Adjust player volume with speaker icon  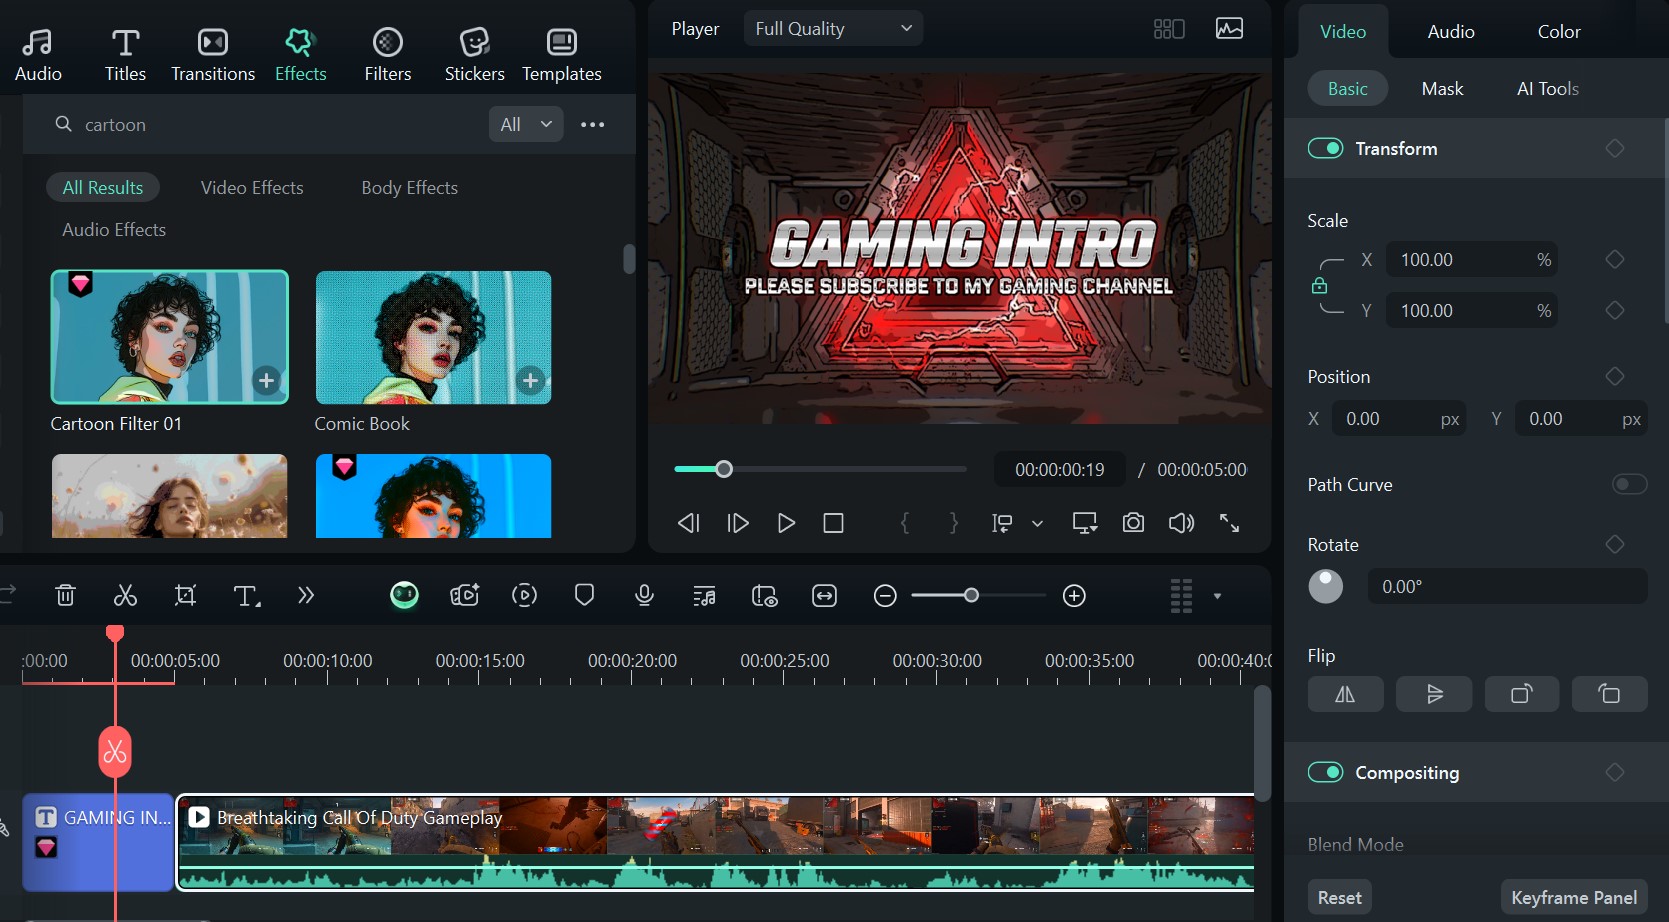(x=1181, y=523)
